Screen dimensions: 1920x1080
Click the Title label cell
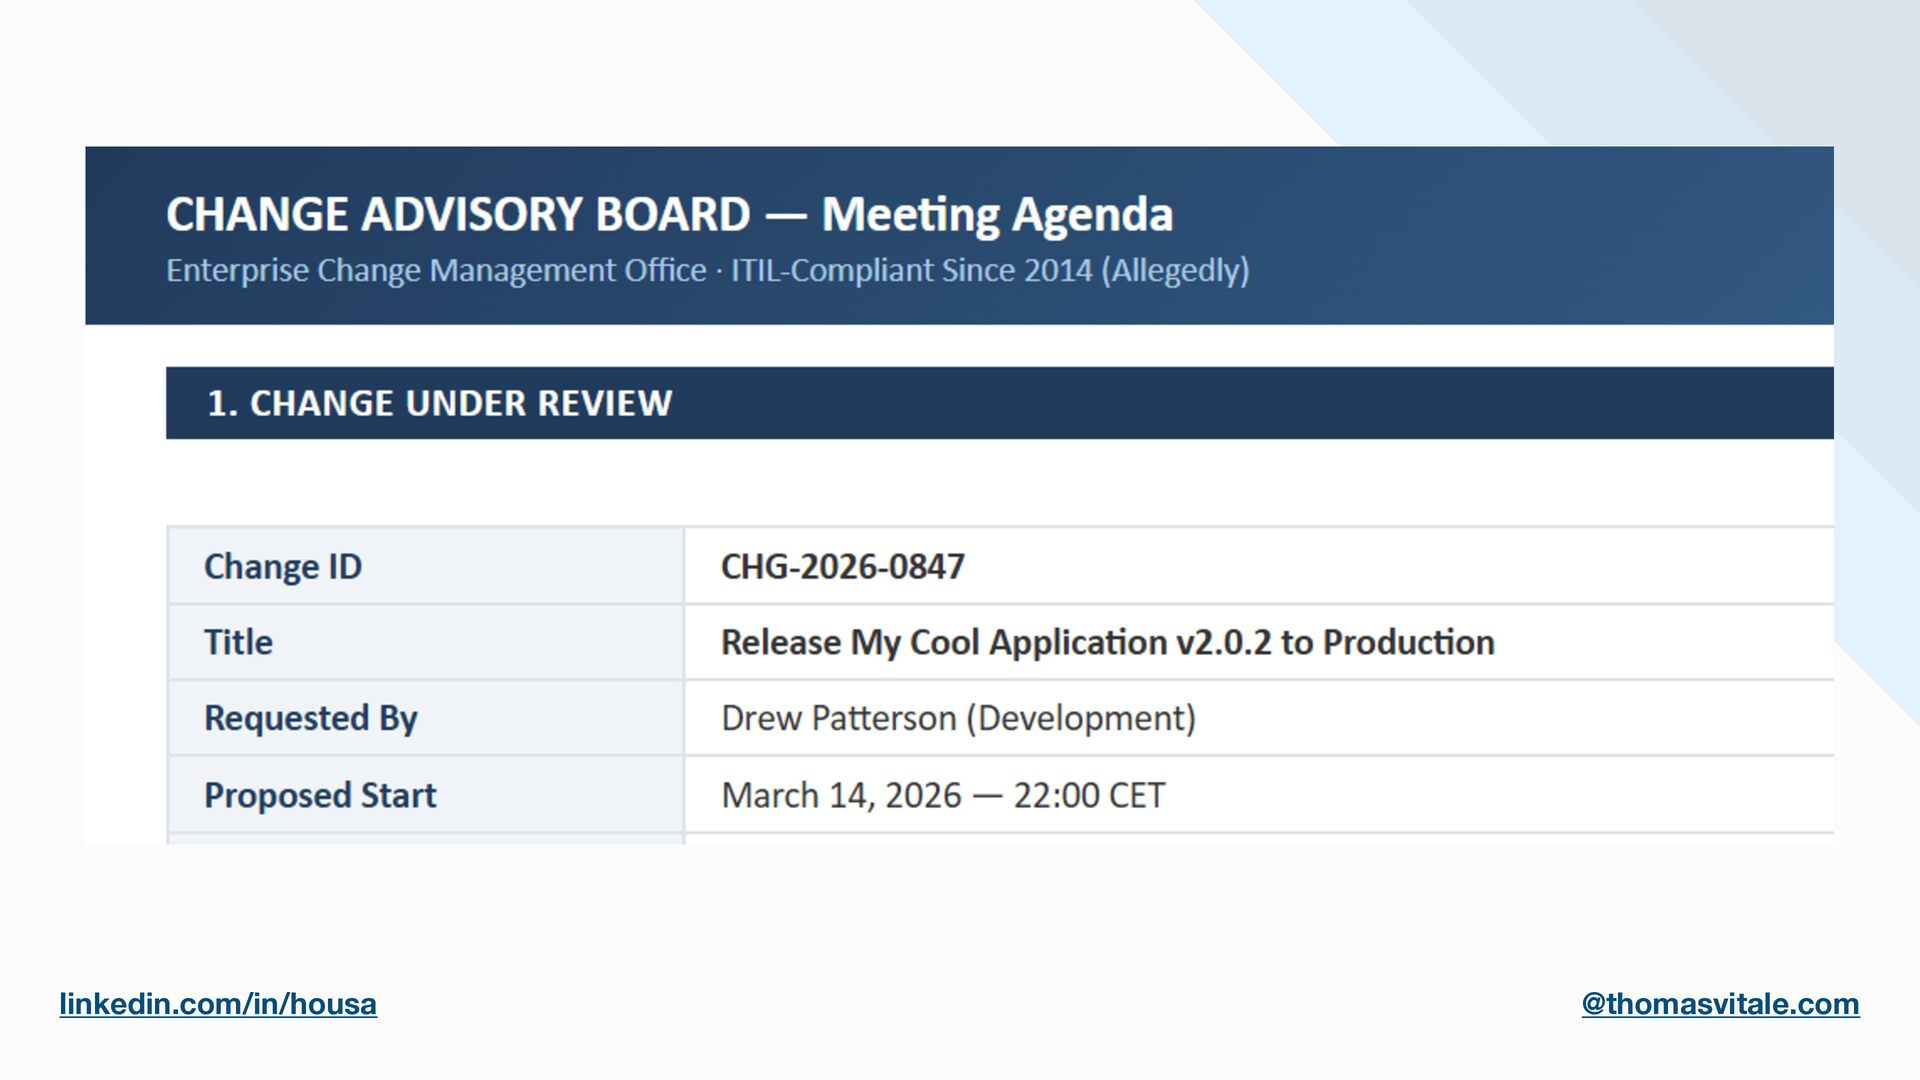pyautogui.click(x=238, y=642)
